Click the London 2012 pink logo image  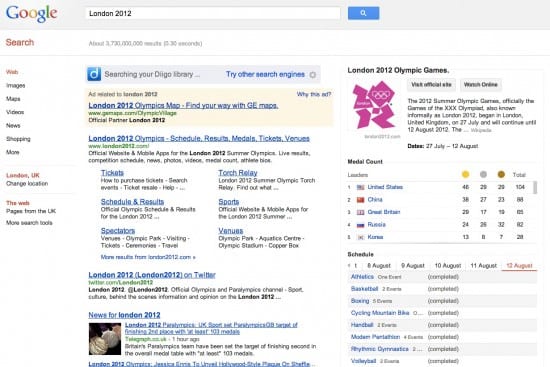pyautogui.click(x=374, y=105)
